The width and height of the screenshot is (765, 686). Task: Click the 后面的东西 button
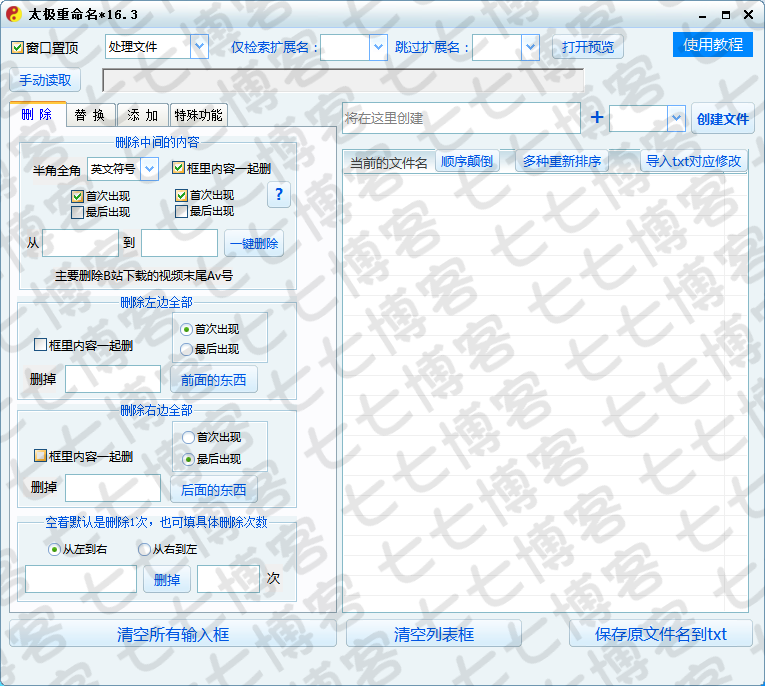point(214,490)
